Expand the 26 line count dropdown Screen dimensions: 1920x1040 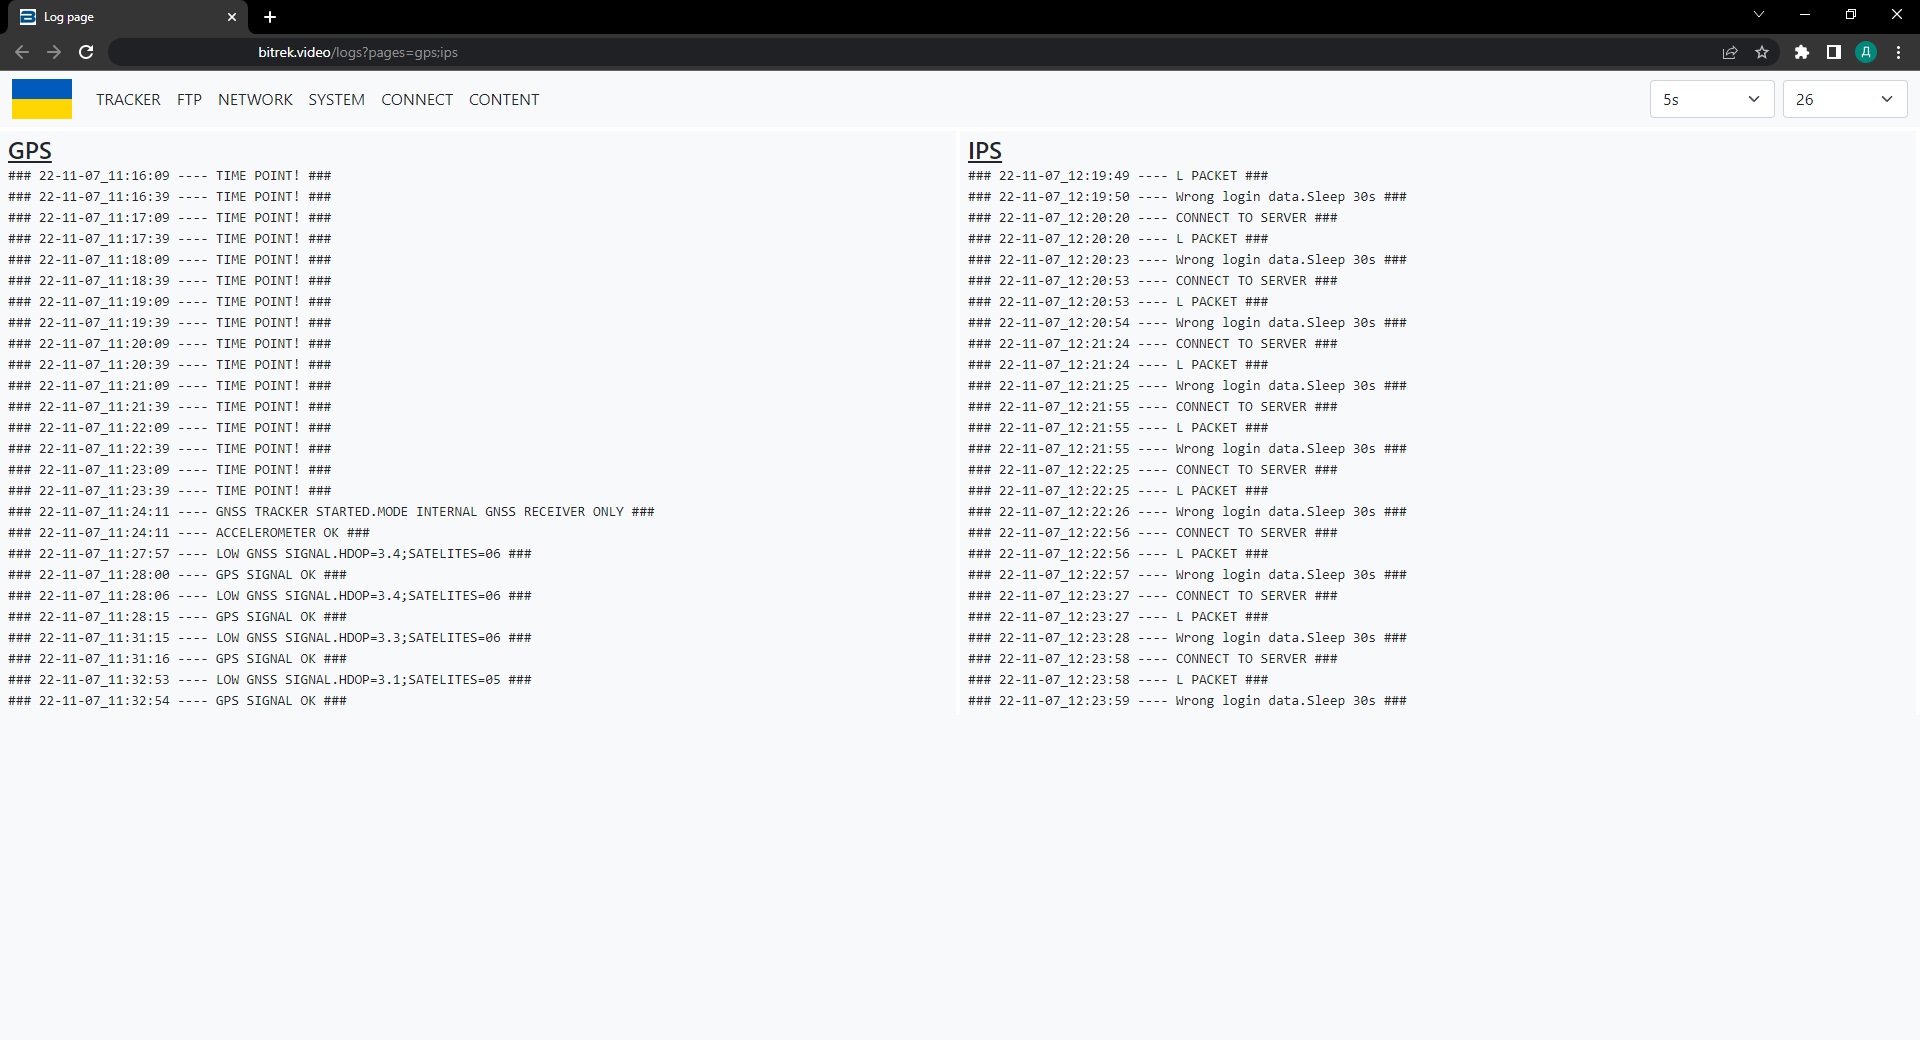click(x=1844, y=99)
